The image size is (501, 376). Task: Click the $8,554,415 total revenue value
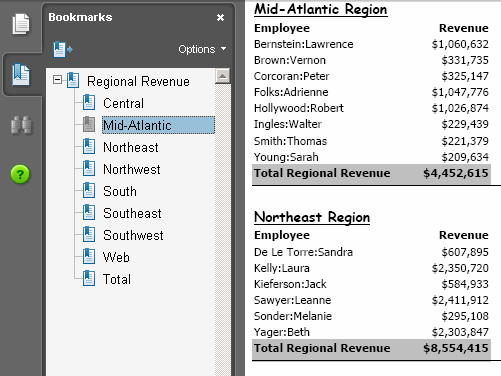point(456,348)
